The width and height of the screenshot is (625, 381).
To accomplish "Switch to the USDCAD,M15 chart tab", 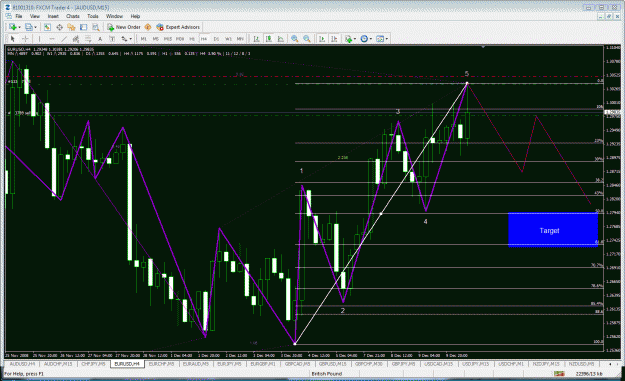I will 438,364.
